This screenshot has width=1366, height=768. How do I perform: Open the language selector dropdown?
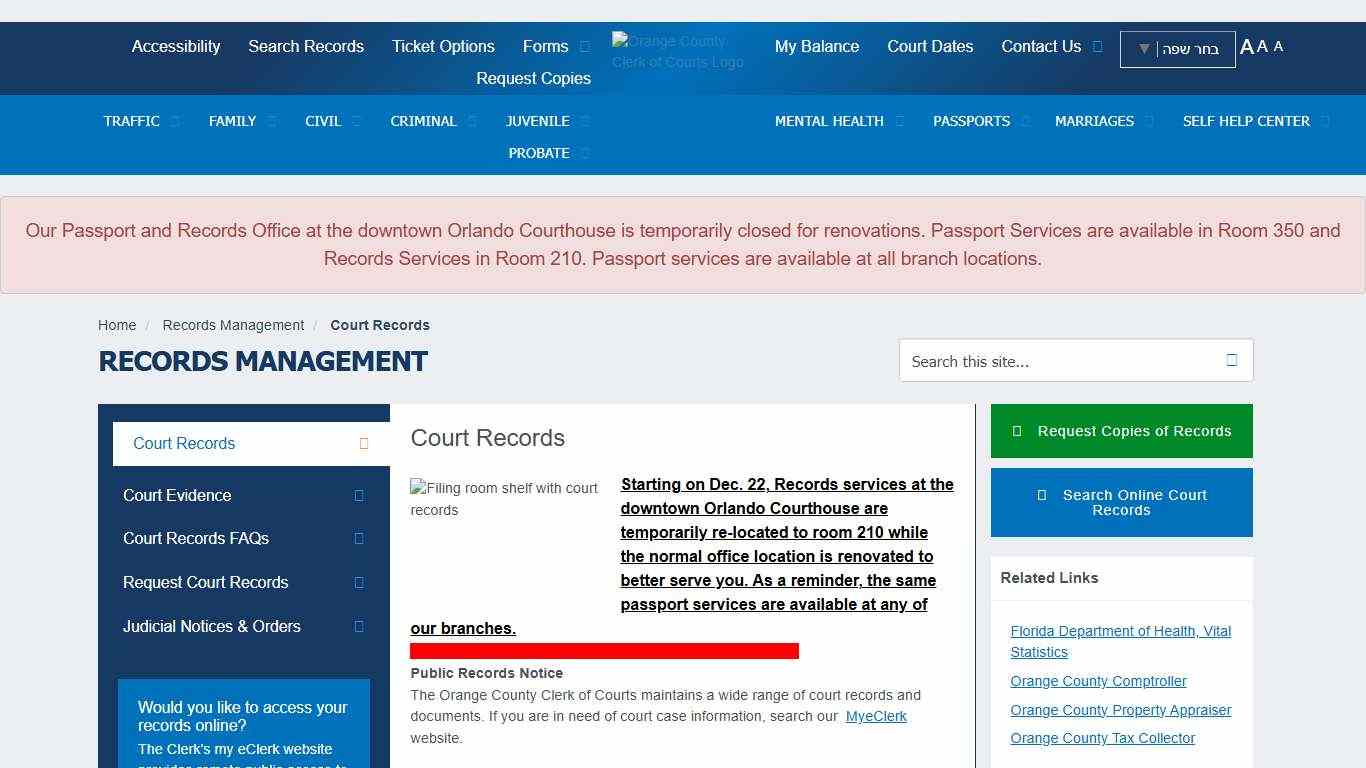coord(1177,49)
